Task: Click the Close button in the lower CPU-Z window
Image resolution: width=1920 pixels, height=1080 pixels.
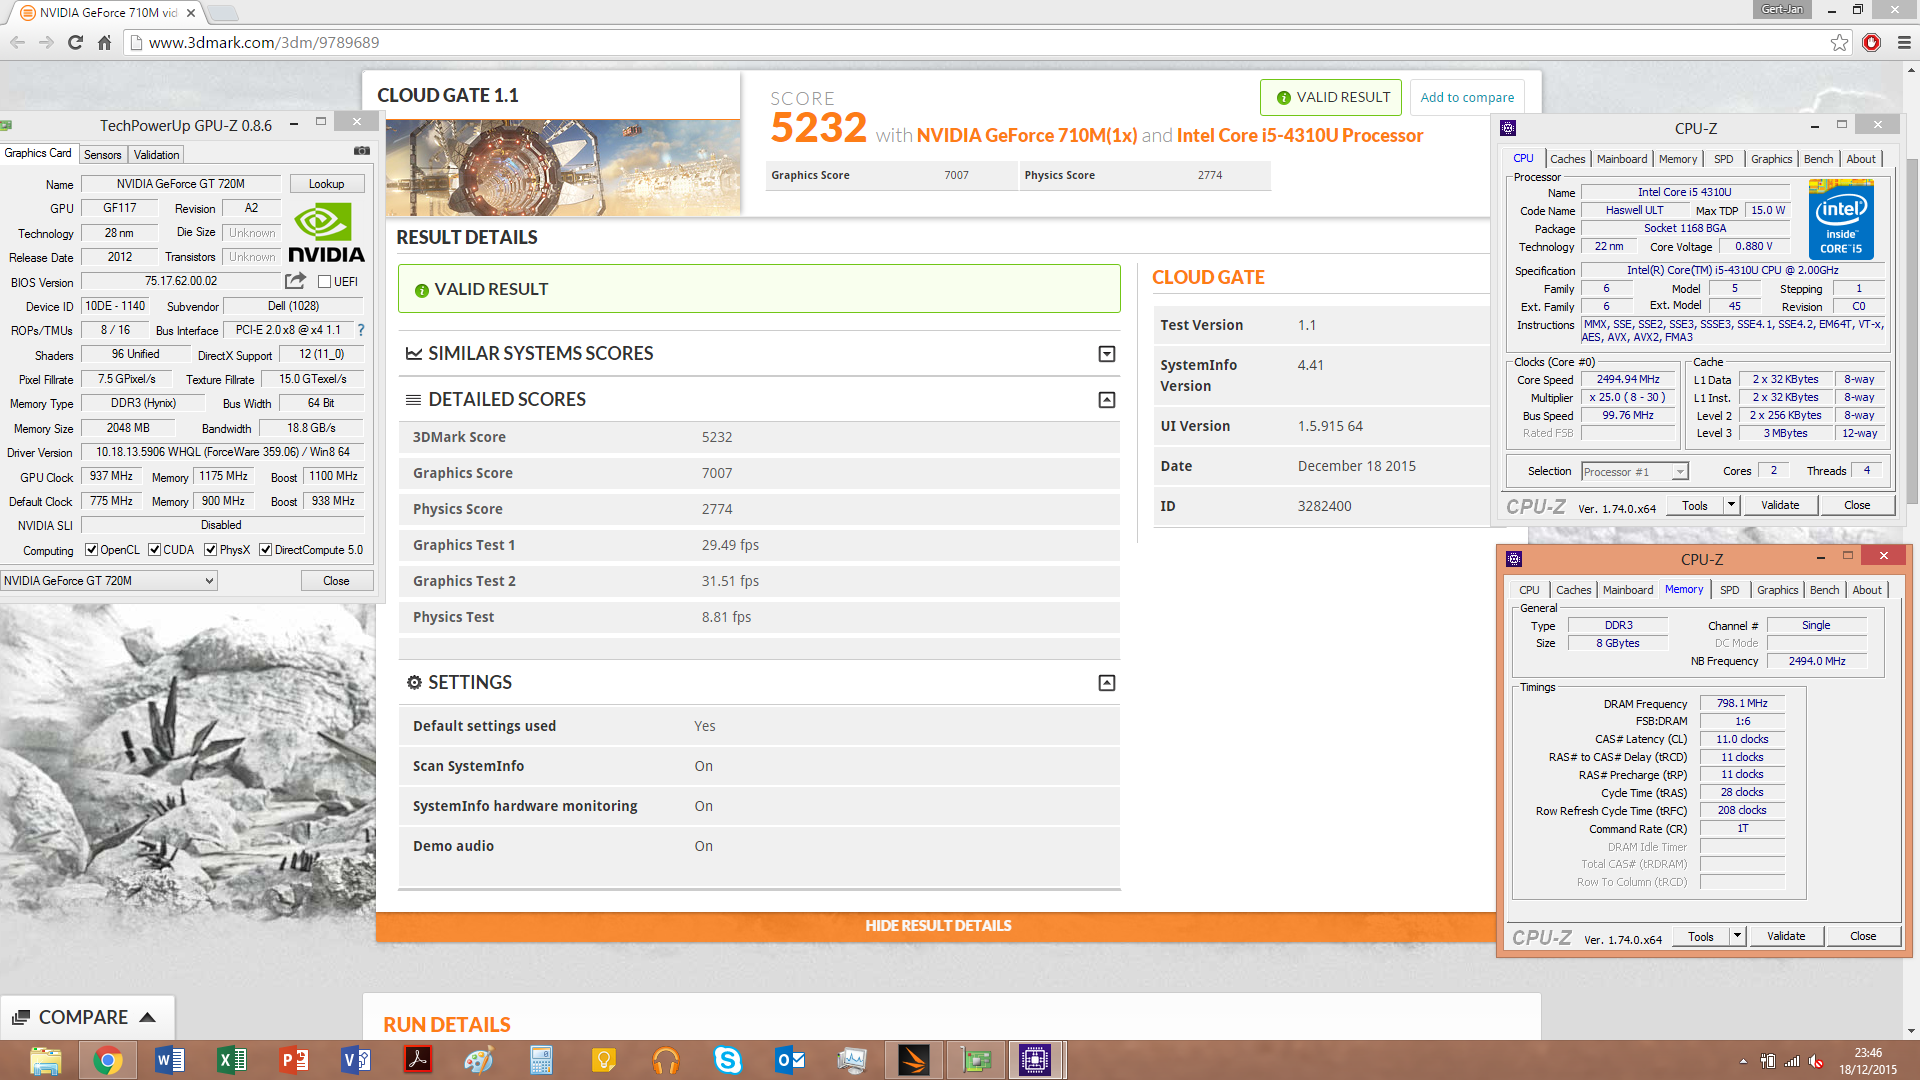Action: point(1863,937)
